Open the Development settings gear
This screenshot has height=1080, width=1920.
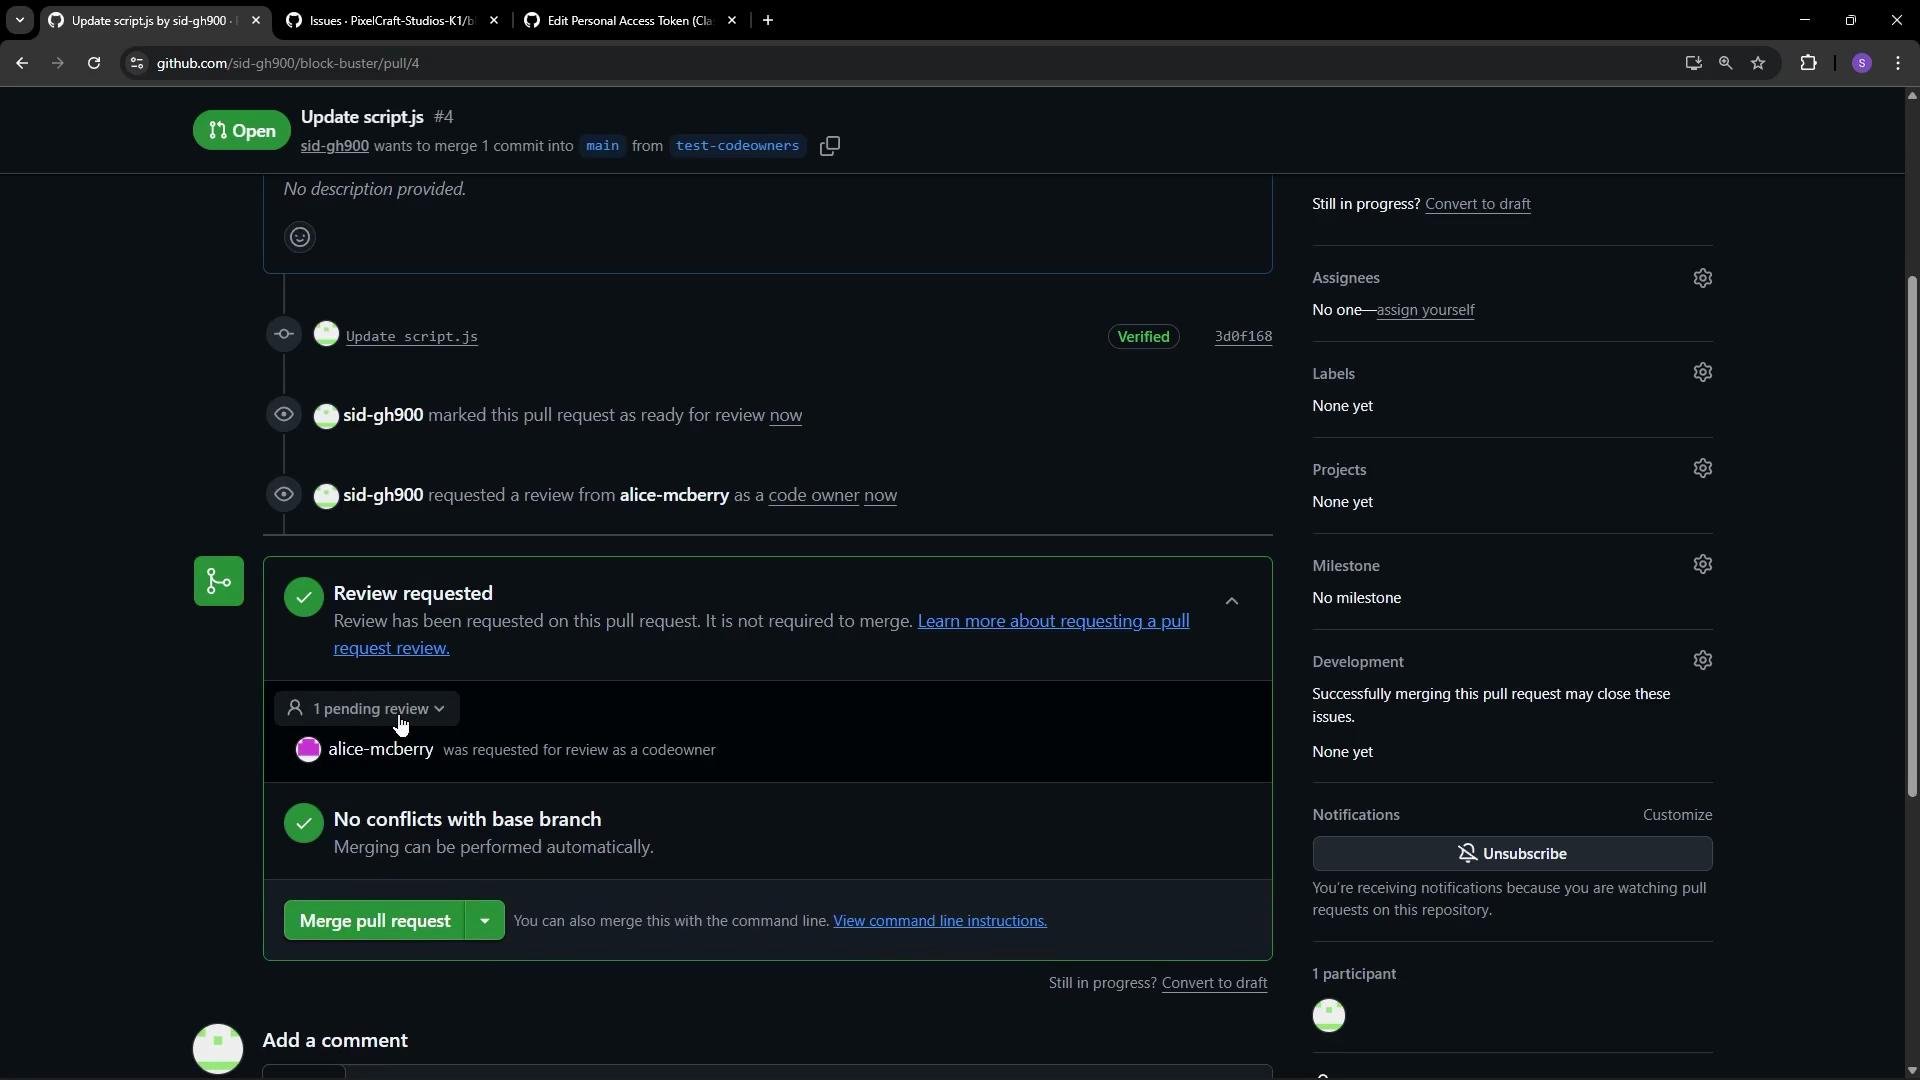[x=1703, y=660]
